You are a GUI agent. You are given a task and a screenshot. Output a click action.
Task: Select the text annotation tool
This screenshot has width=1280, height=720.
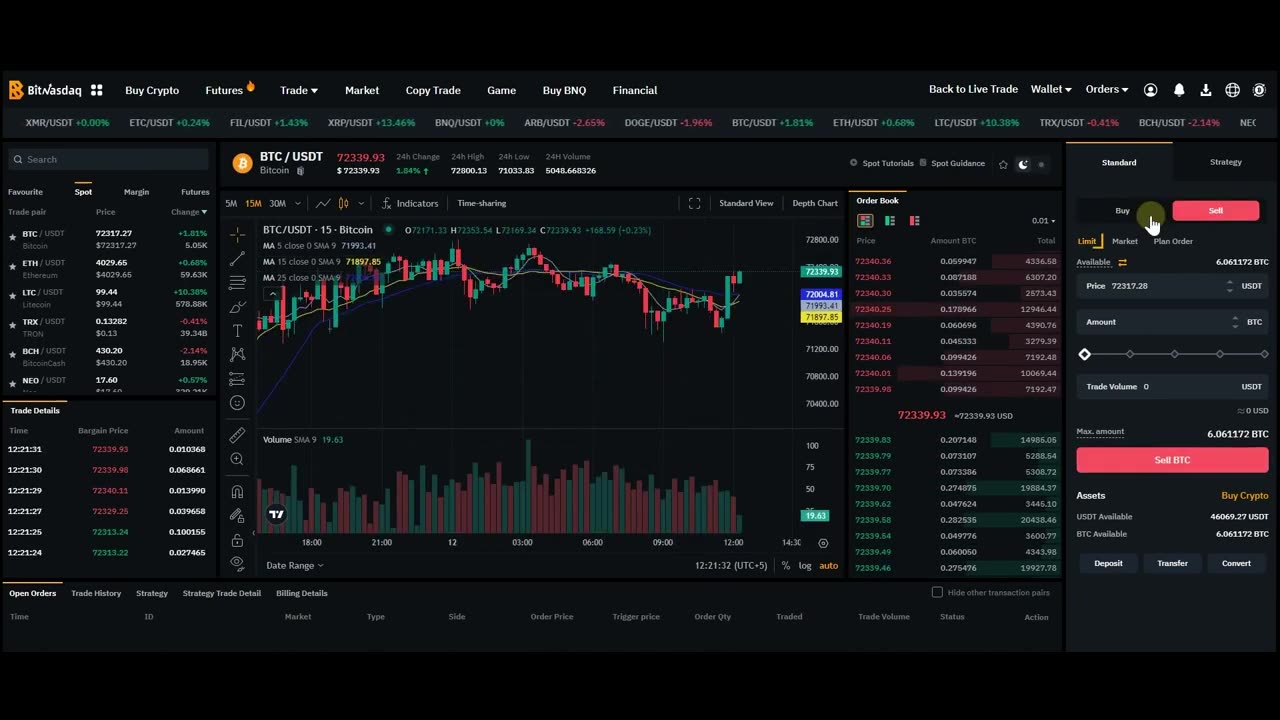(237, 331)
